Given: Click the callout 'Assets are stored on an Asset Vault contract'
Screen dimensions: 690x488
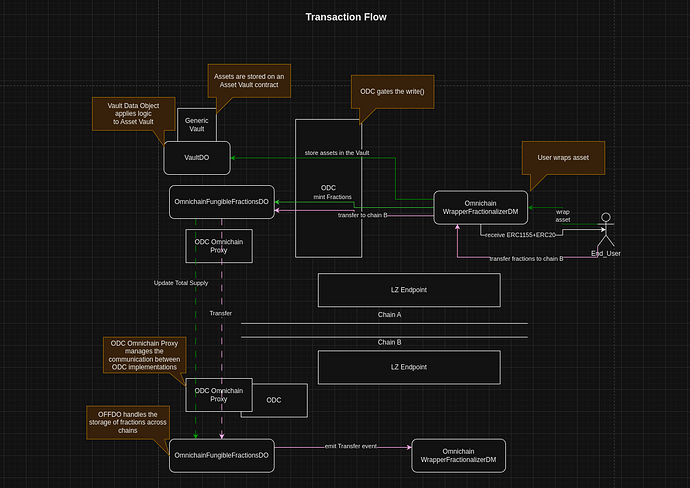Looking at the screenshot, I should coord(249,81).
